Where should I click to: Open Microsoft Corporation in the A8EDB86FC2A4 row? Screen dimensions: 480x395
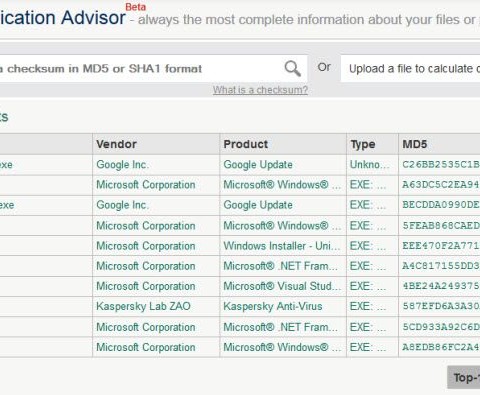point(146,347)
